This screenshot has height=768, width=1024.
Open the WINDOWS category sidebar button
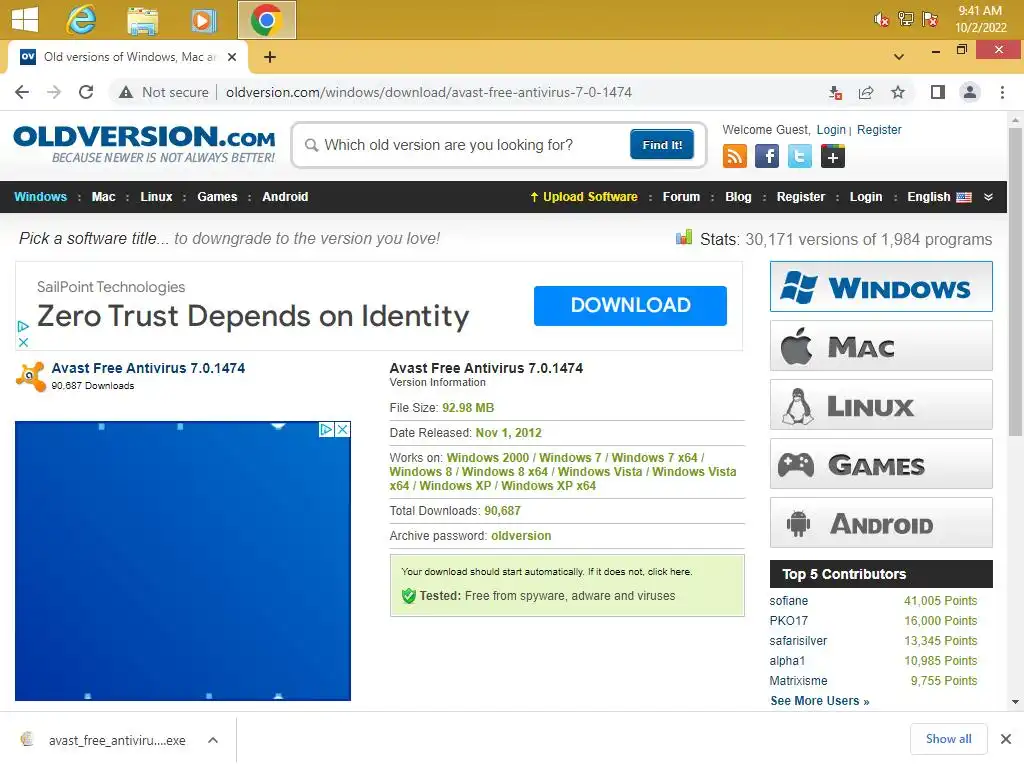tap(881, 287)
